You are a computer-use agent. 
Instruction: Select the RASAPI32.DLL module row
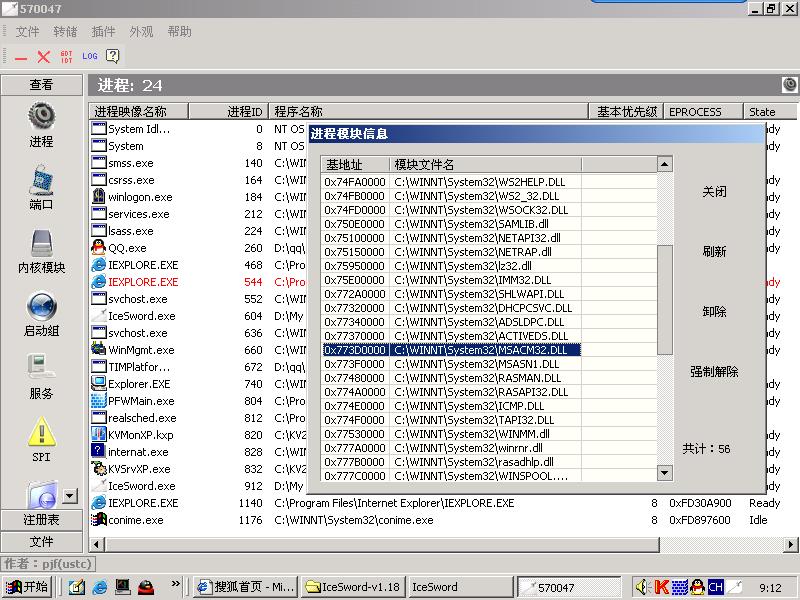point(452,392)
